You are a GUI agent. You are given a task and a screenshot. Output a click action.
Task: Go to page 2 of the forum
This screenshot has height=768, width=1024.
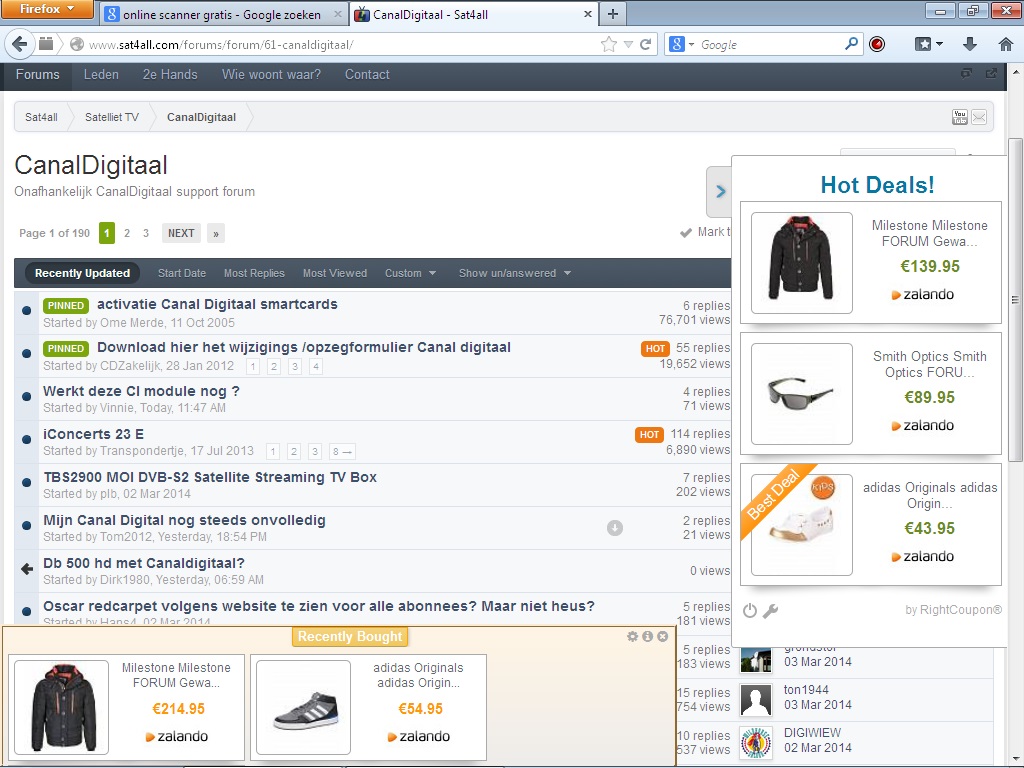127,233
